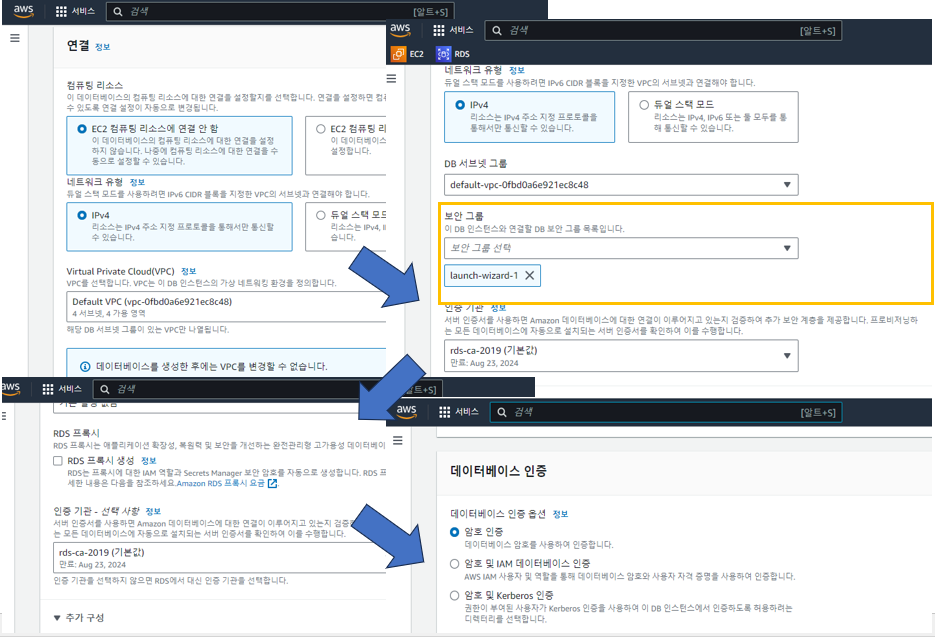
Task: Open the 서비스 grid menu above RDS 프록시 panel
Action: pyautogui.click(x=62, y=389)
